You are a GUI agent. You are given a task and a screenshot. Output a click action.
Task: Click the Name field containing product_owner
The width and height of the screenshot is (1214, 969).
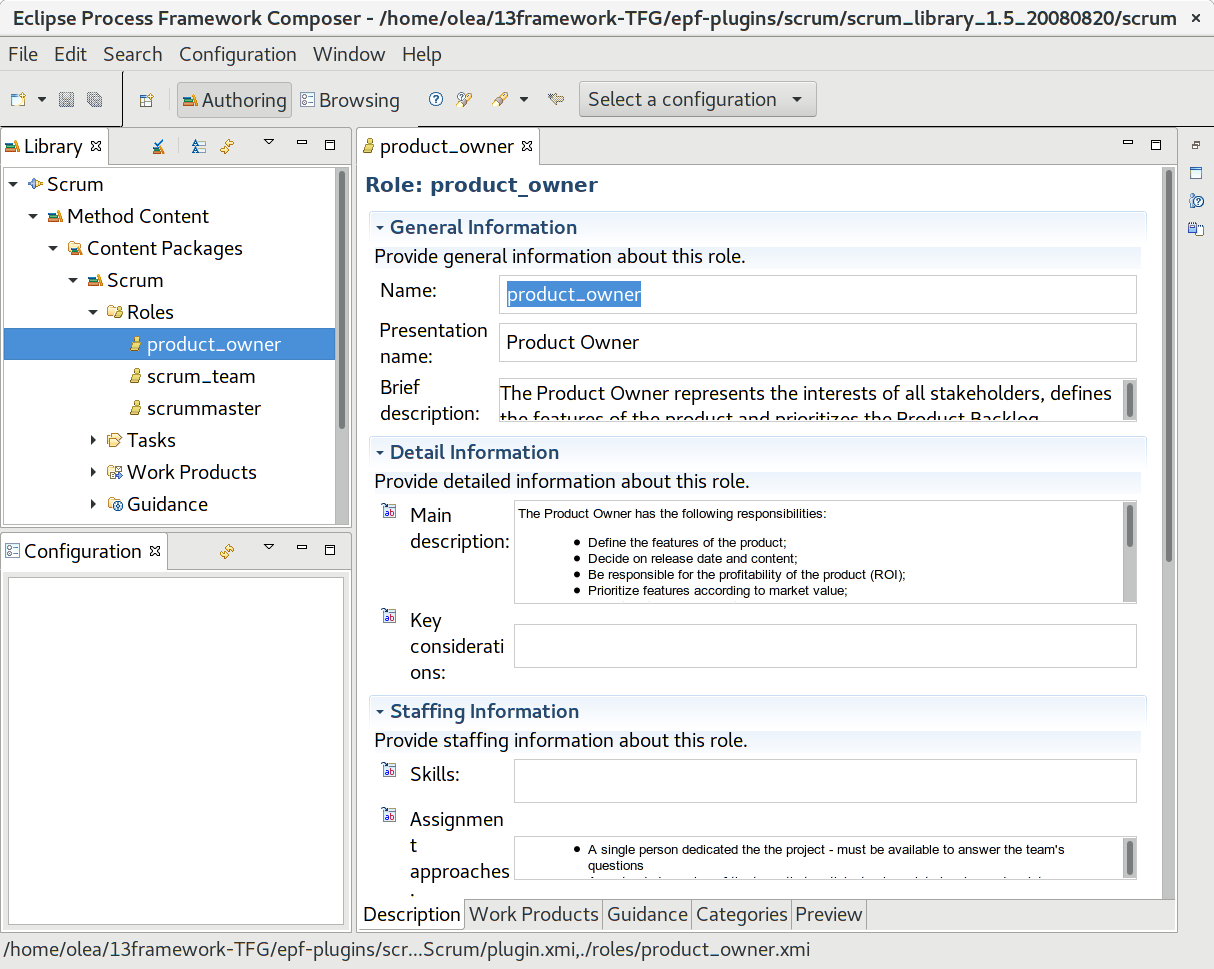[x=818, y=294]
